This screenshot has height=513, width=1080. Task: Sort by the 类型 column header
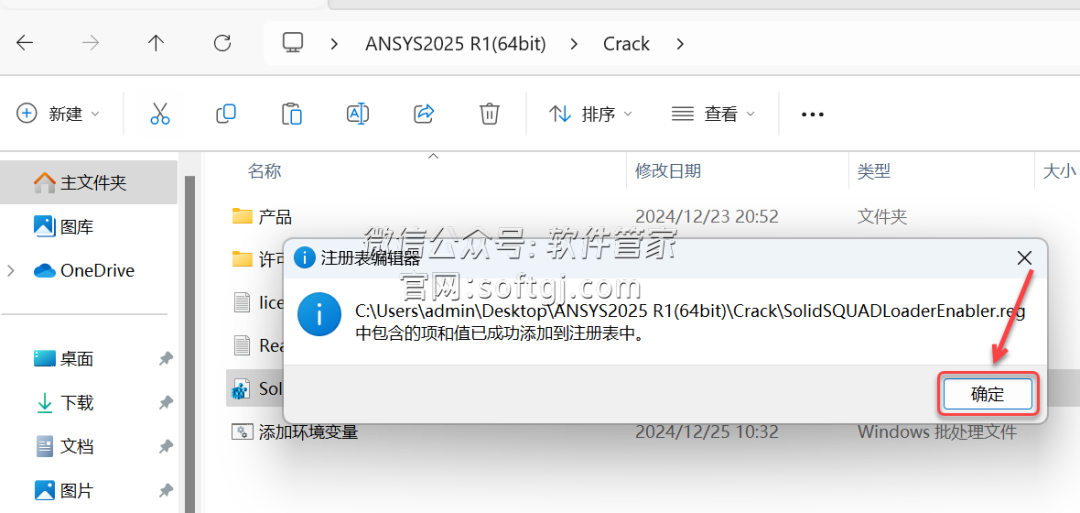point(873,171)
